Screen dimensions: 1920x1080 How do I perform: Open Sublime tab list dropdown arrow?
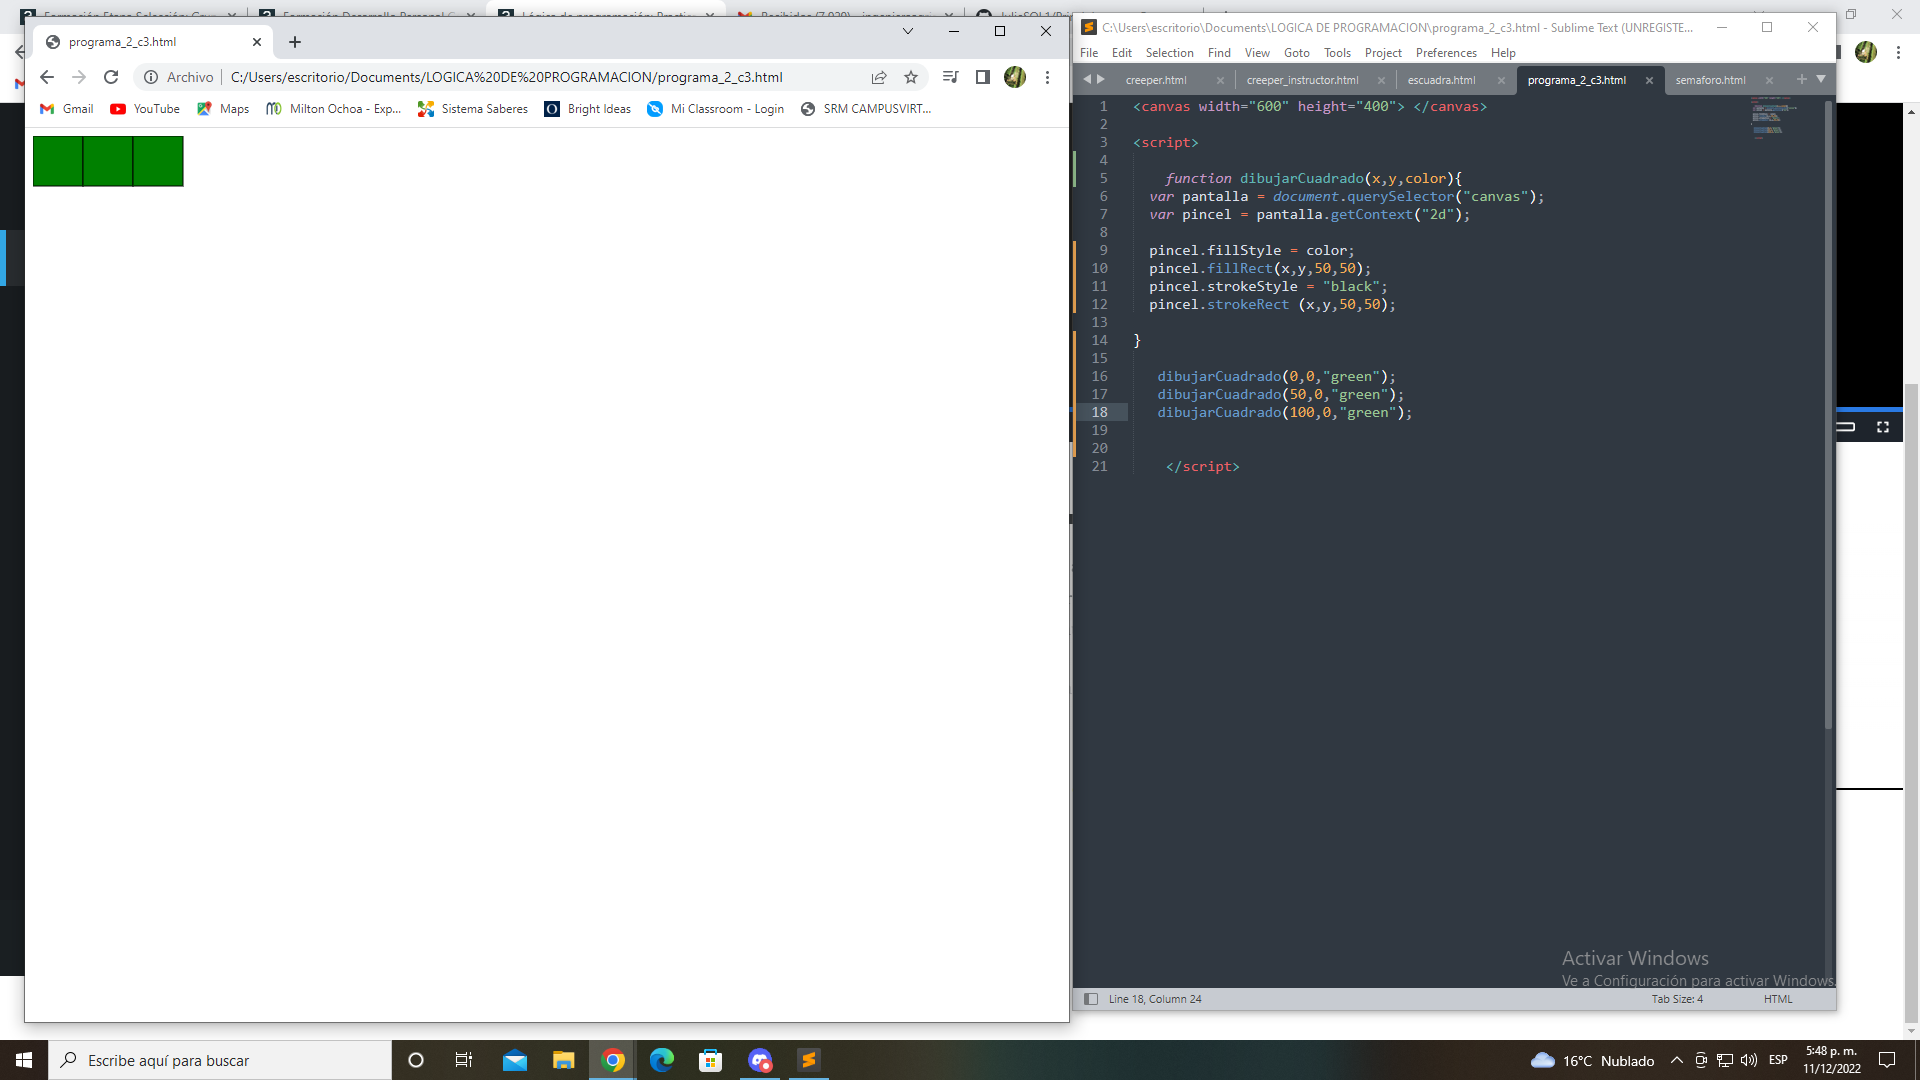click(1821, 79)
